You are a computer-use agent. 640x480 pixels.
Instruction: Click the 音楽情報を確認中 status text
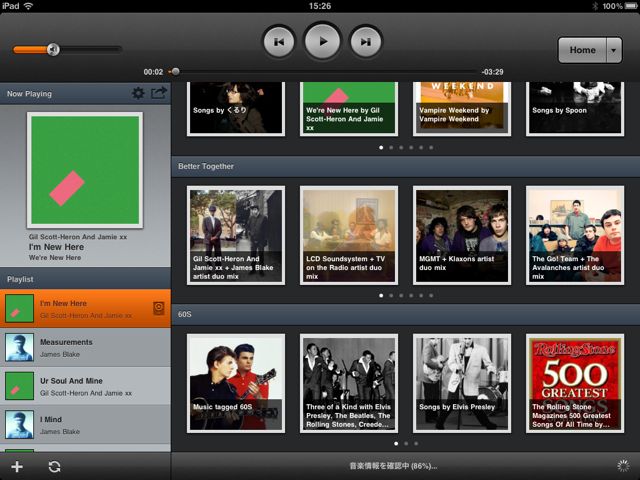pyautogui.click(x=393, y=466)
